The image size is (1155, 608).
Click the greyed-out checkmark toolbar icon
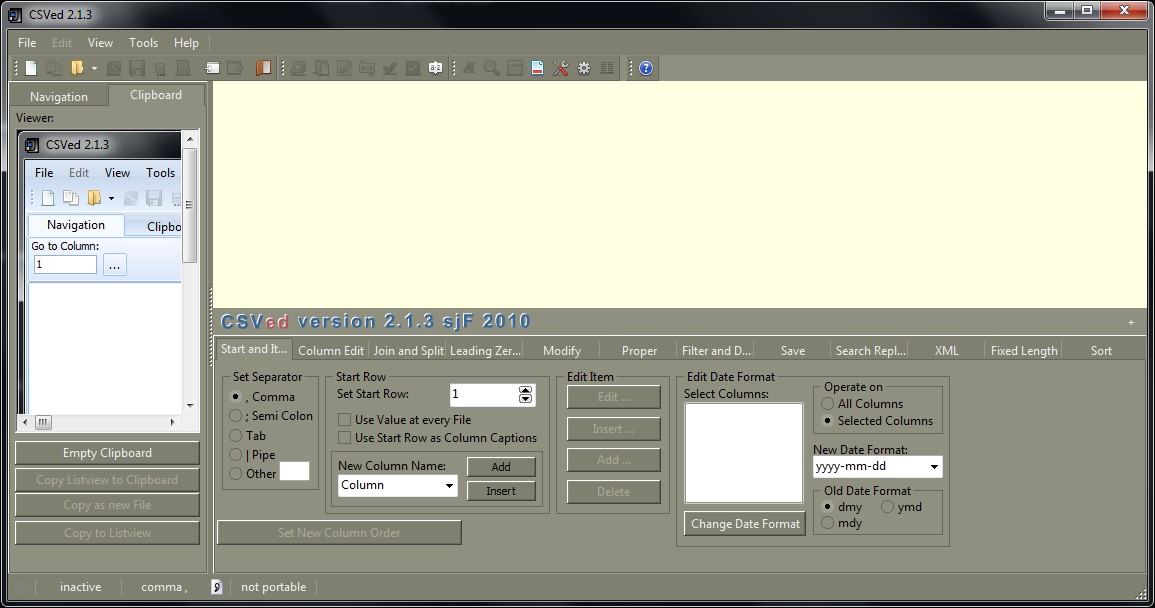coord(390,69)
